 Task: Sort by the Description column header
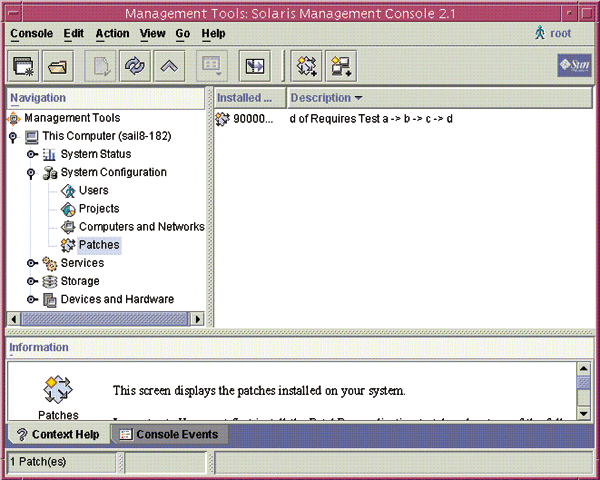pos(326,98)
